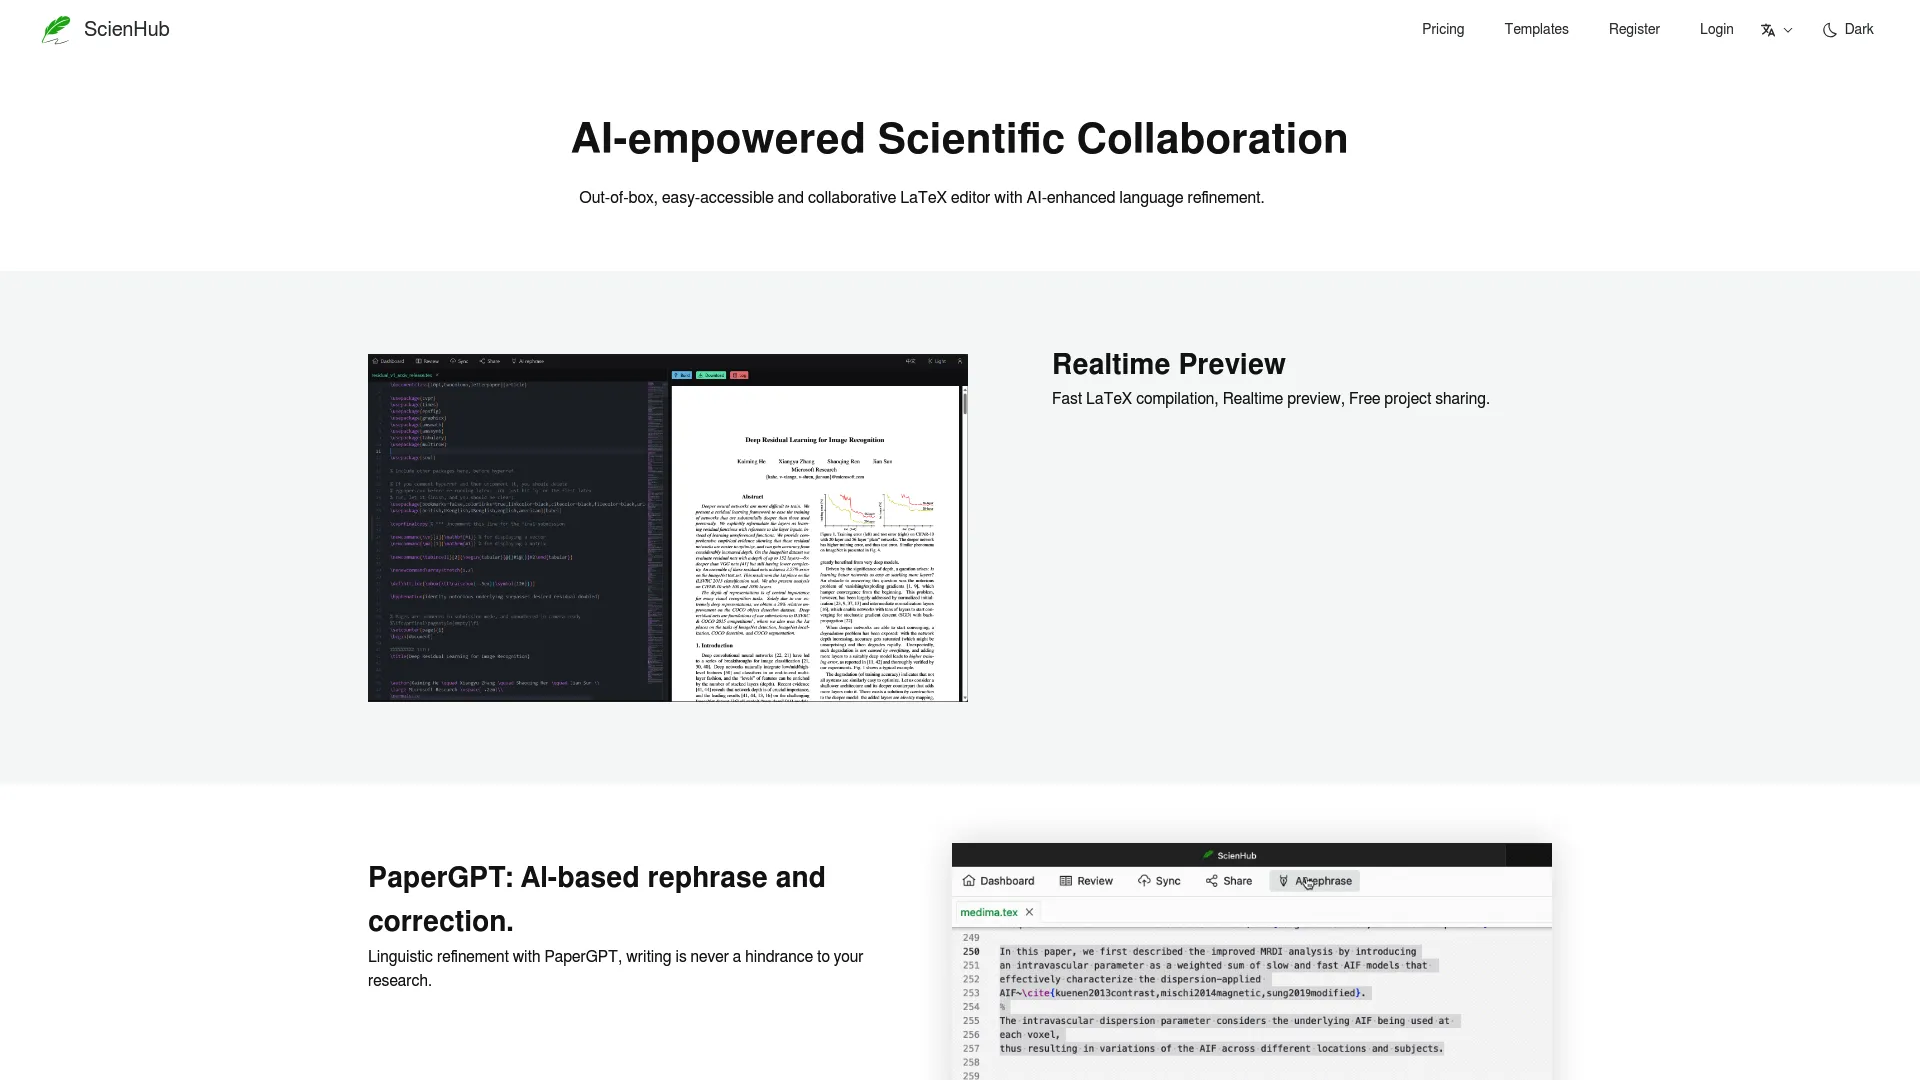1920x1080 pixels.
Task: Click the Register button
Action: [x=1634, y=29]
